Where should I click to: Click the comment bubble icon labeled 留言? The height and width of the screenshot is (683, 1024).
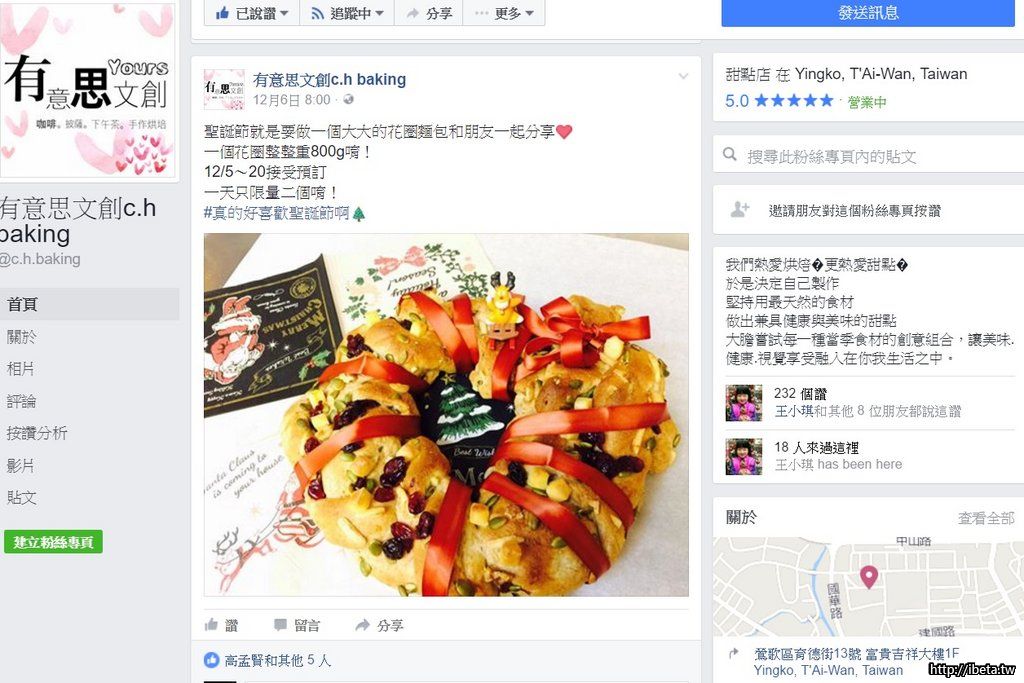point(280,625)
